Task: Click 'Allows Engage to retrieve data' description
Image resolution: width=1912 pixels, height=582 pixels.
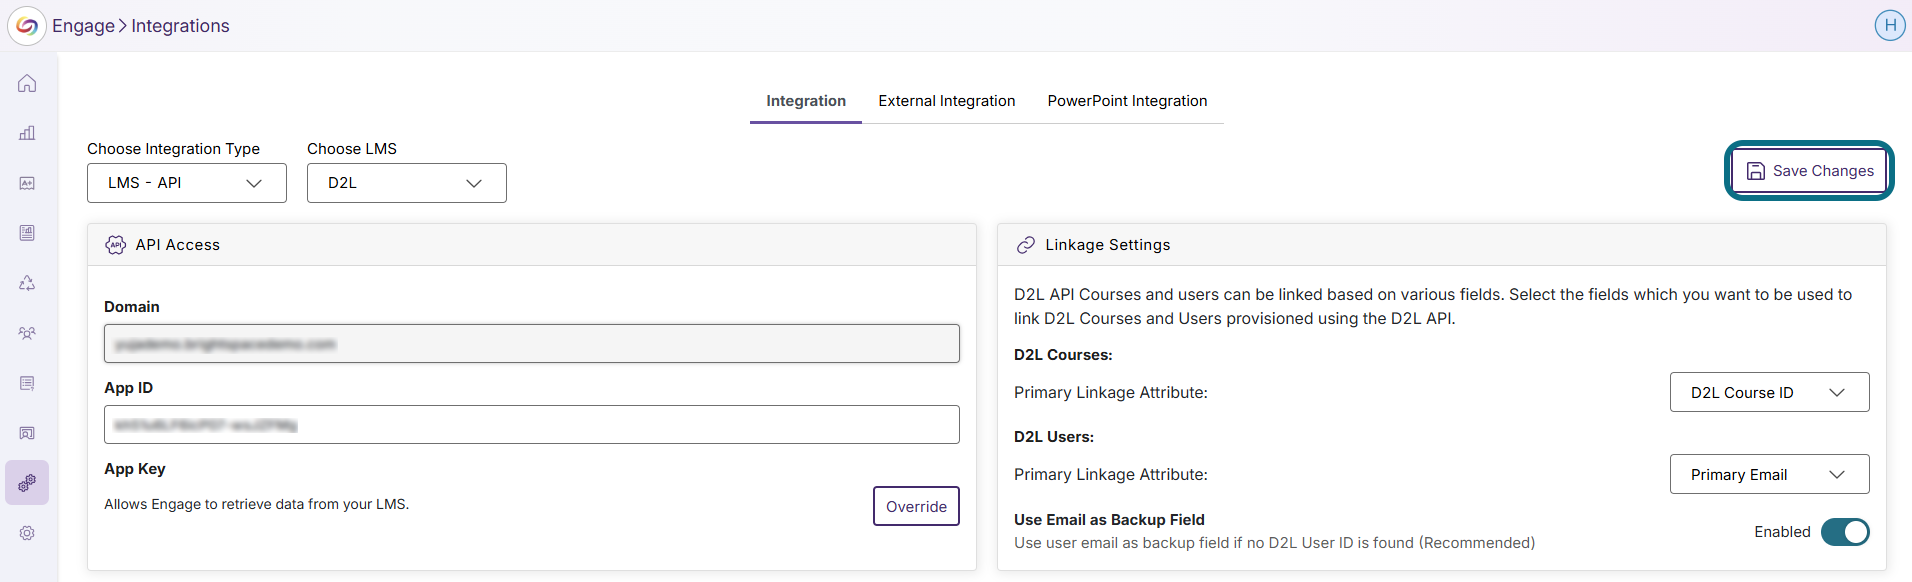Action: coord(257,504)
